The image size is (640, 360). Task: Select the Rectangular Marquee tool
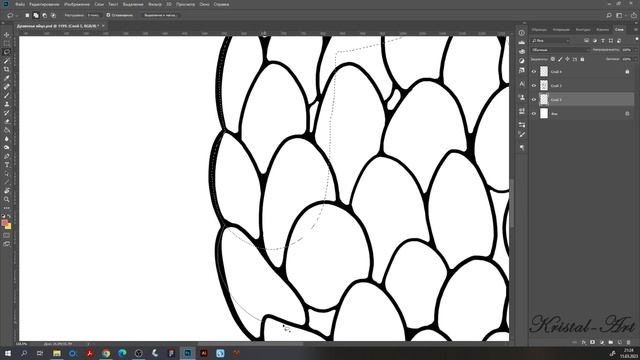pos(7,43)
